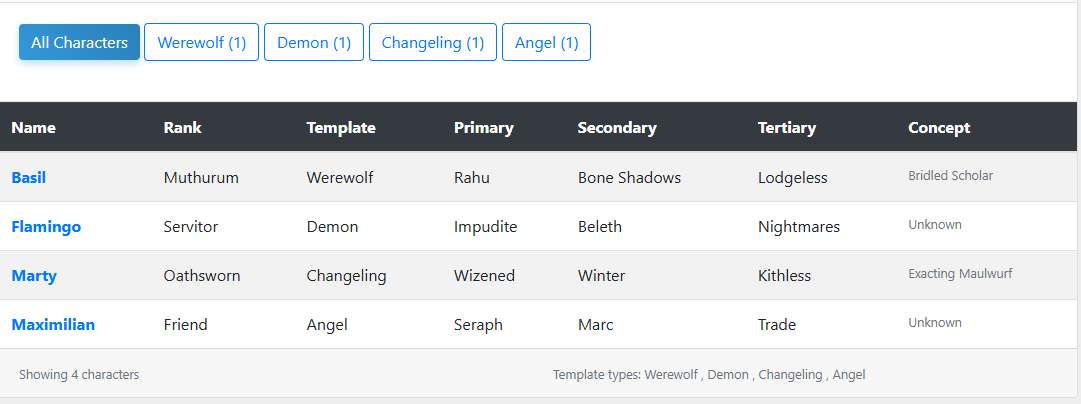This screenshot has height=404, width=1081.
Task: Open Marty's character link
Action: pyautogui.click(x=34, y=276)
